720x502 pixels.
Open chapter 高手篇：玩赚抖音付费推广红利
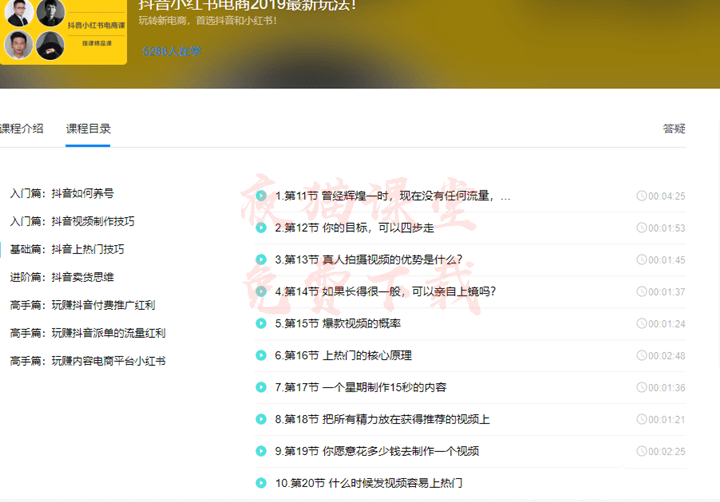[x=83, y=305]
